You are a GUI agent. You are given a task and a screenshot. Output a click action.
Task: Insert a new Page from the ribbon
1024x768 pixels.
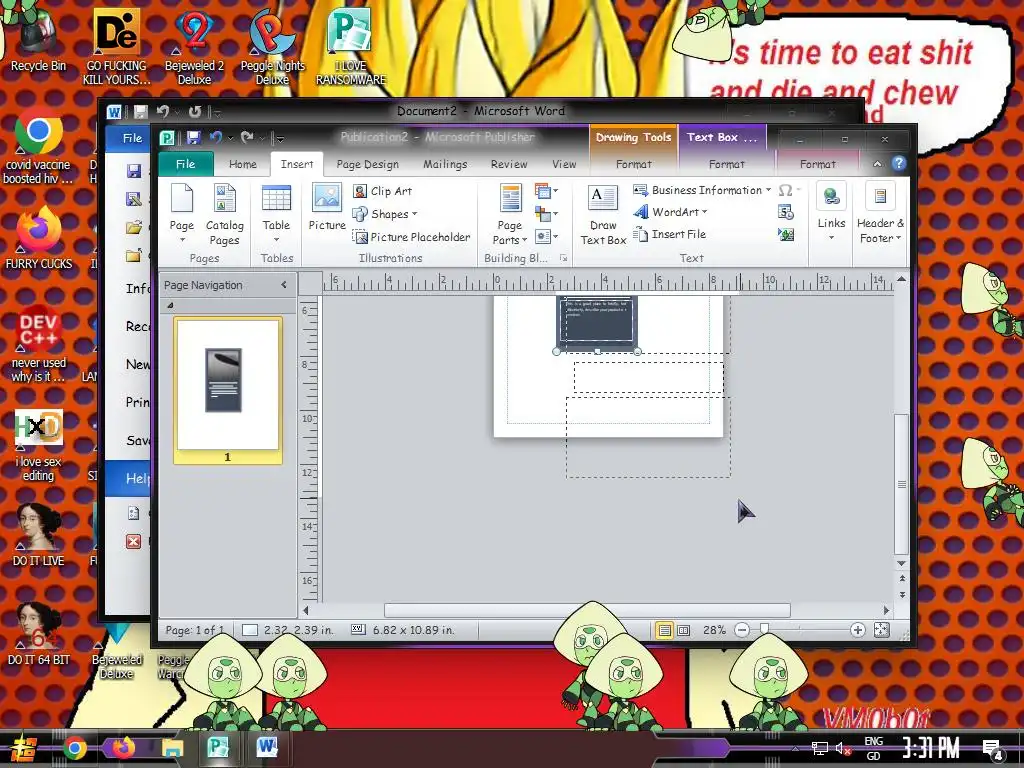click(182, 213)
